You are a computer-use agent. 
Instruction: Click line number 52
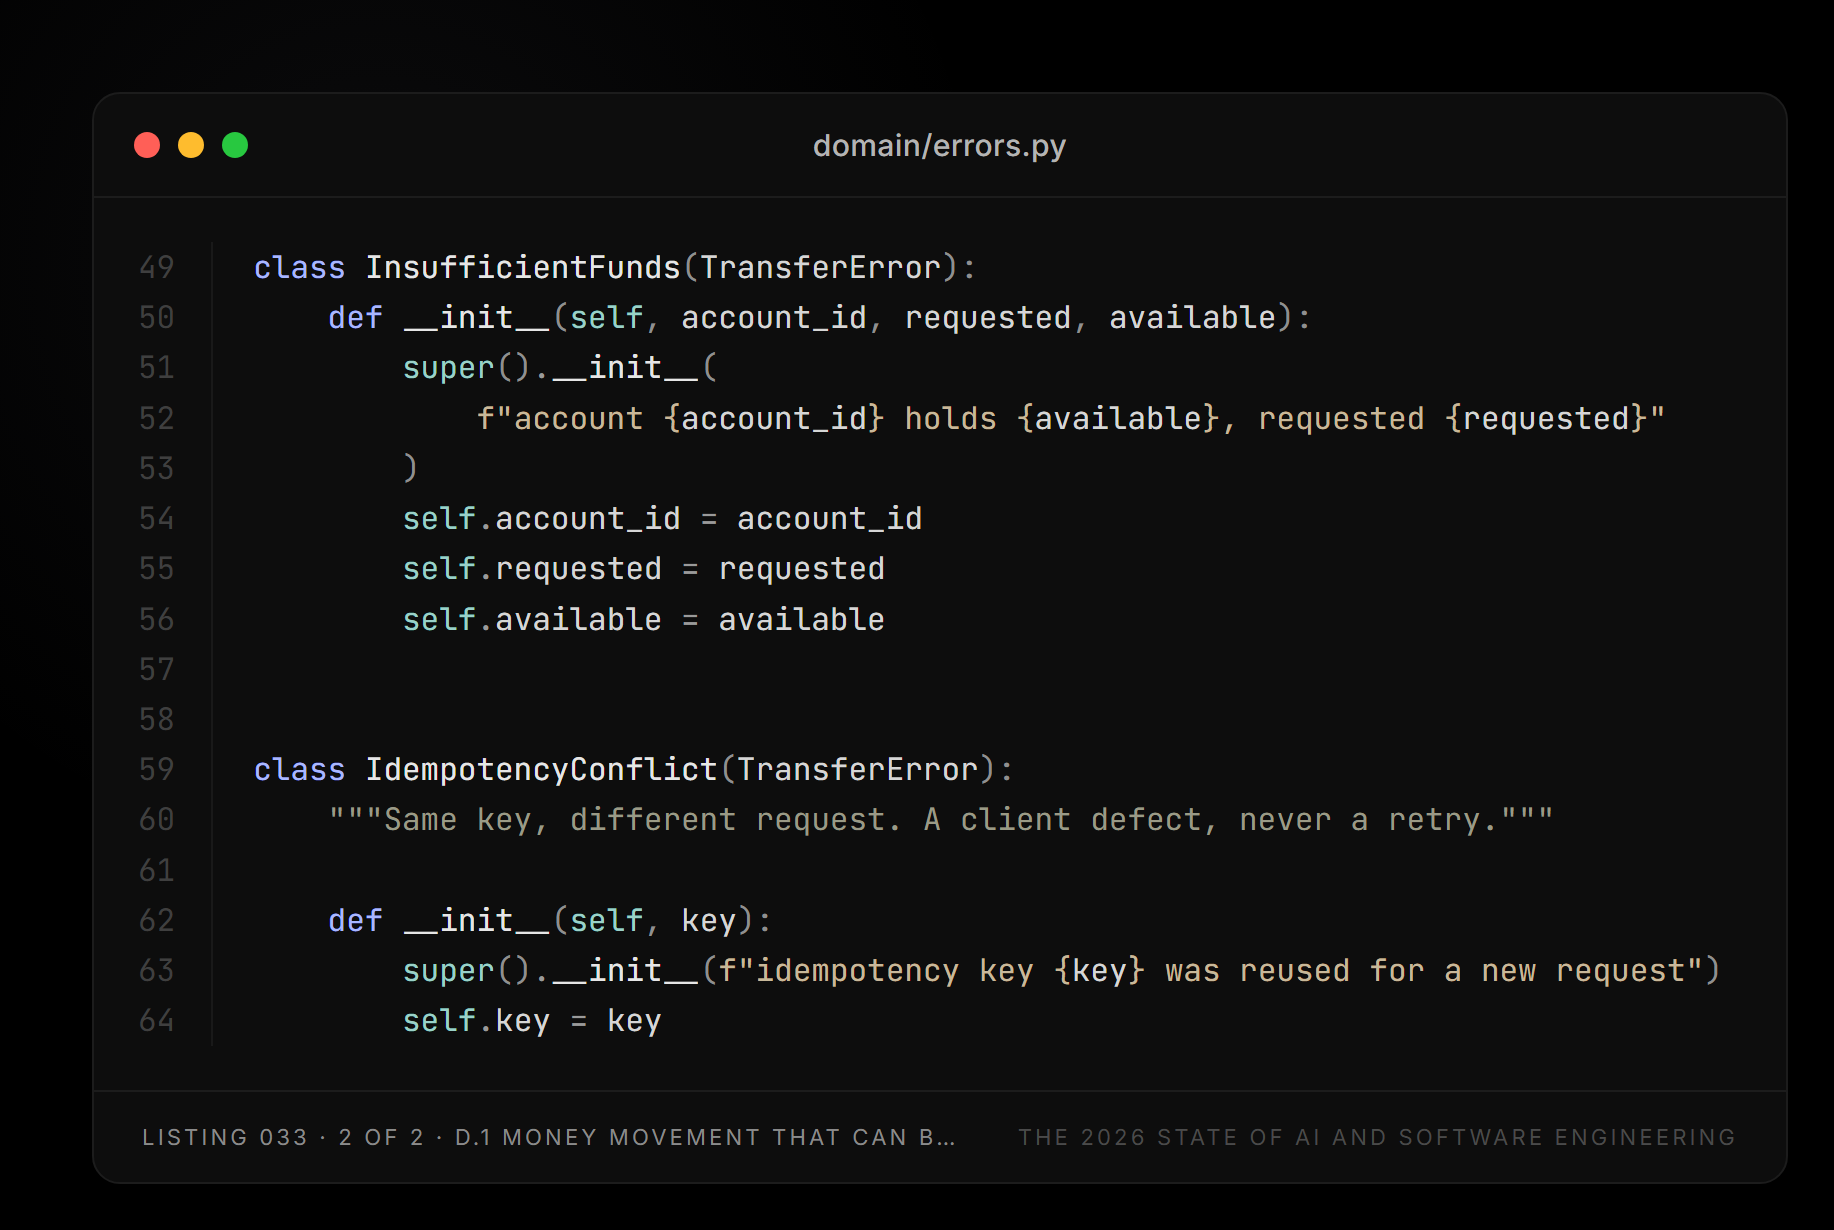click(x=157, y=418)
